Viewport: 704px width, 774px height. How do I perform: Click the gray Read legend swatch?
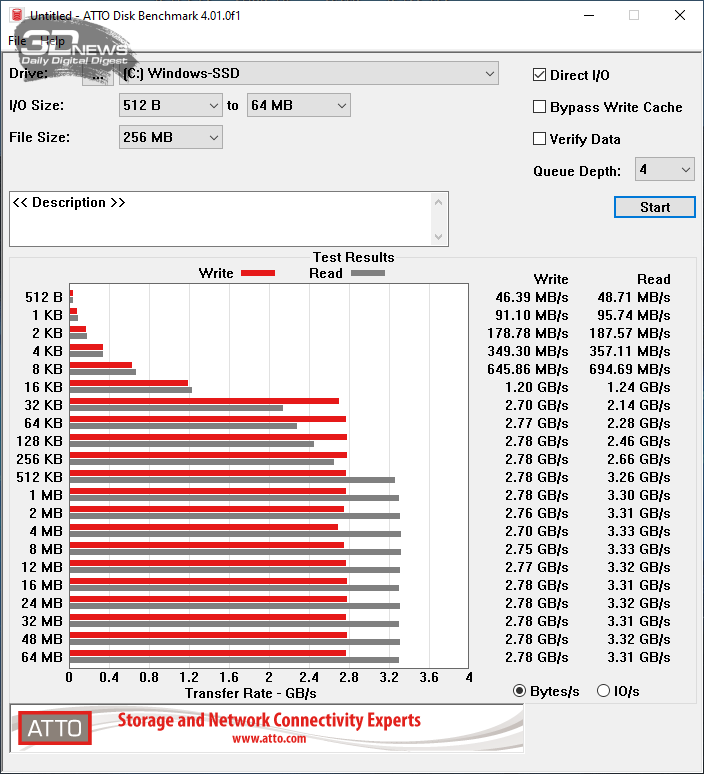tap(368, 273)
